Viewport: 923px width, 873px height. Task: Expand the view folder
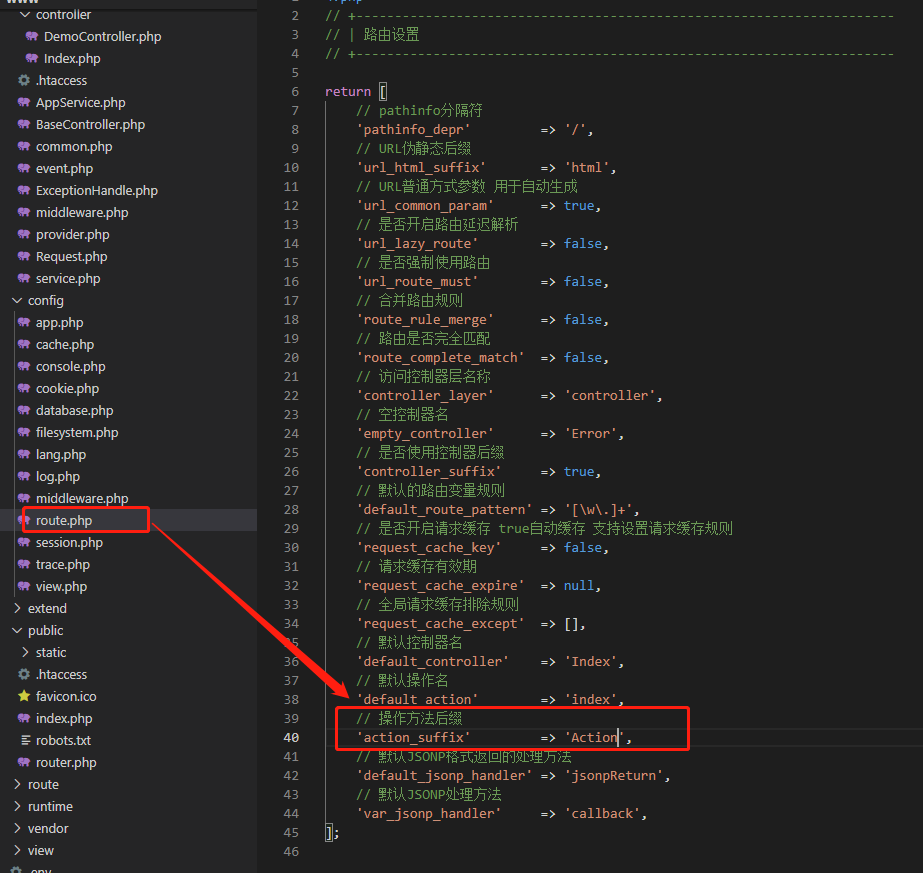[17, 850]
